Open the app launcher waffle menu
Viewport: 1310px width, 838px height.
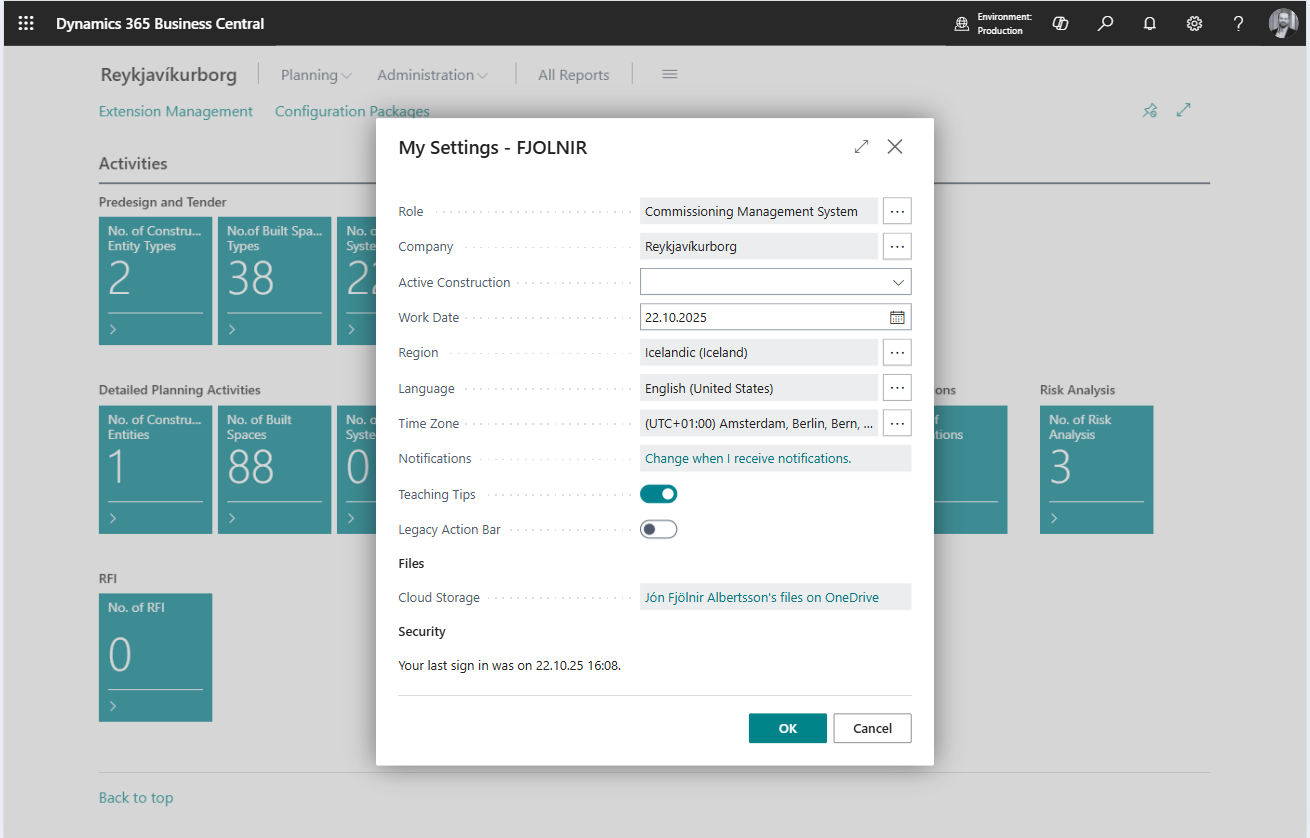(26, 23)
